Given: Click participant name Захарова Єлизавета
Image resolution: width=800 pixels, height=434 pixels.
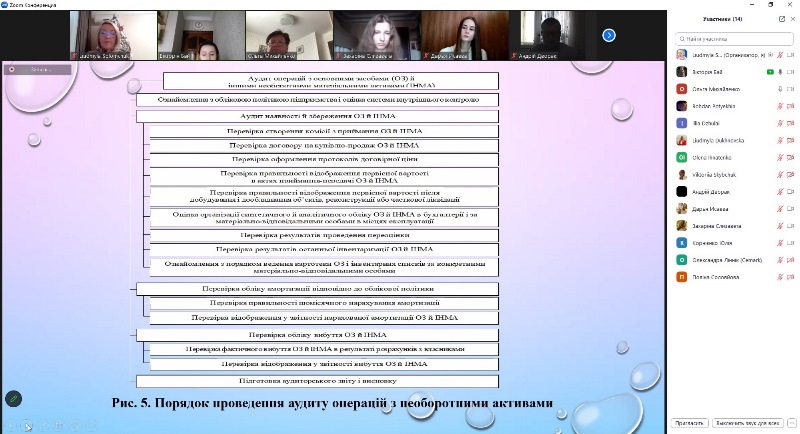Looking at the screenshot, I should (716, 226).
